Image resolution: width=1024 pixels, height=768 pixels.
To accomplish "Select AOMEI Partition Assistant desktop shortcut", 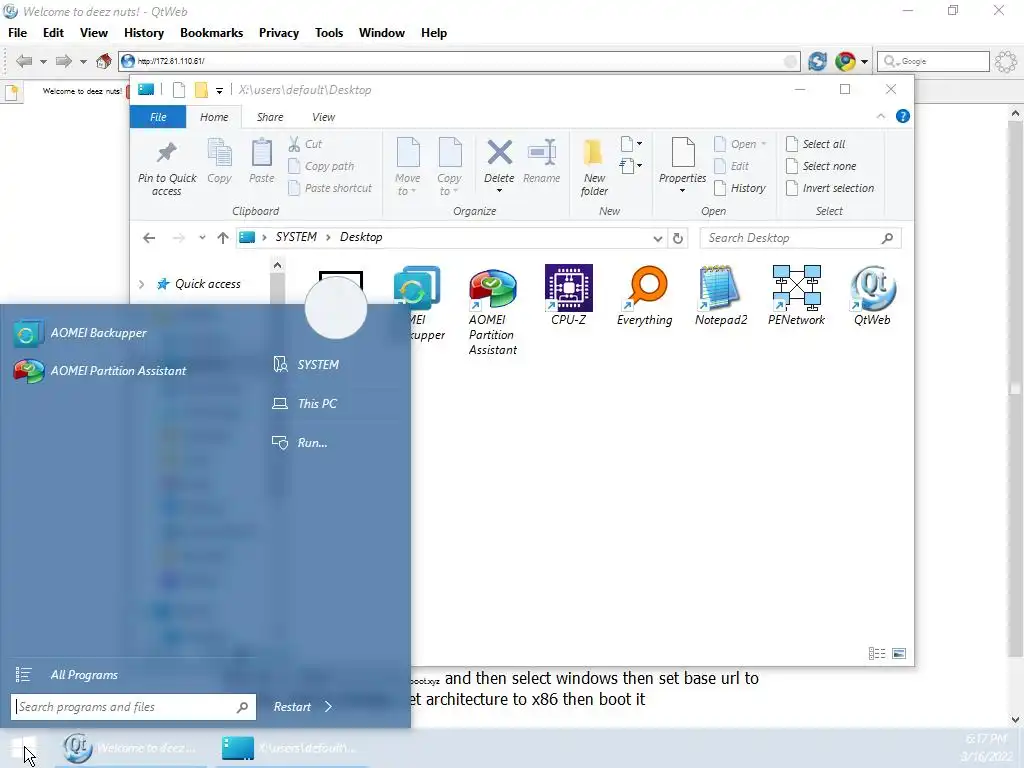I will pyautogui.click(x=493, y=312).
